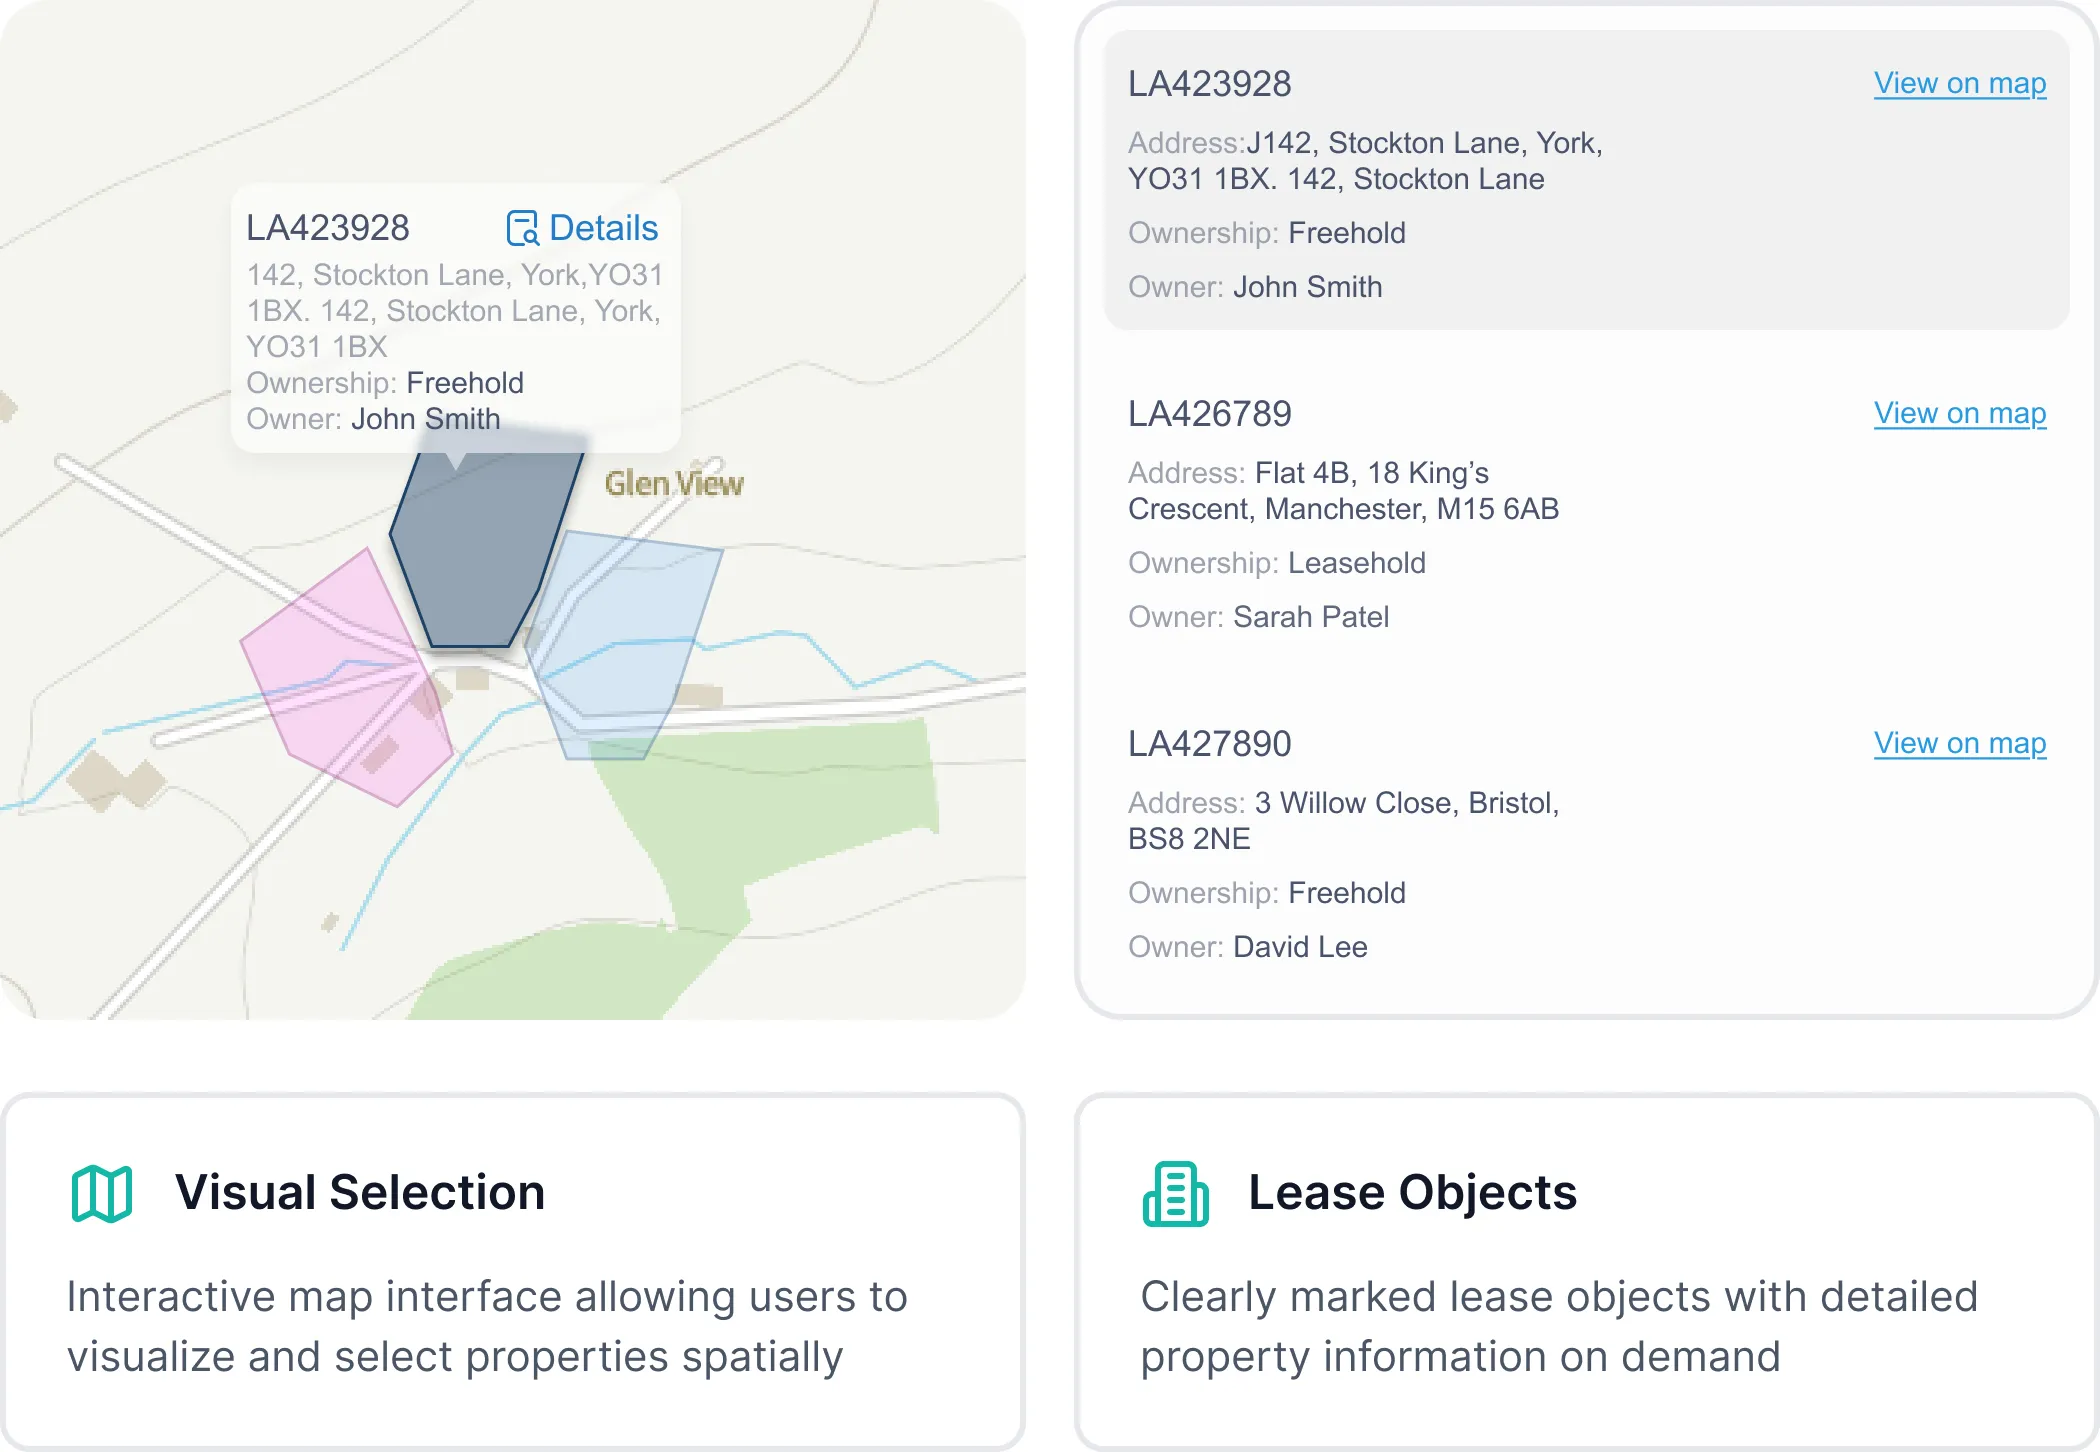The height and width of the screenshot is (1452, 2100).
Task: Click the Lease Objects heading
Action: click(x=1413, y=1190)
